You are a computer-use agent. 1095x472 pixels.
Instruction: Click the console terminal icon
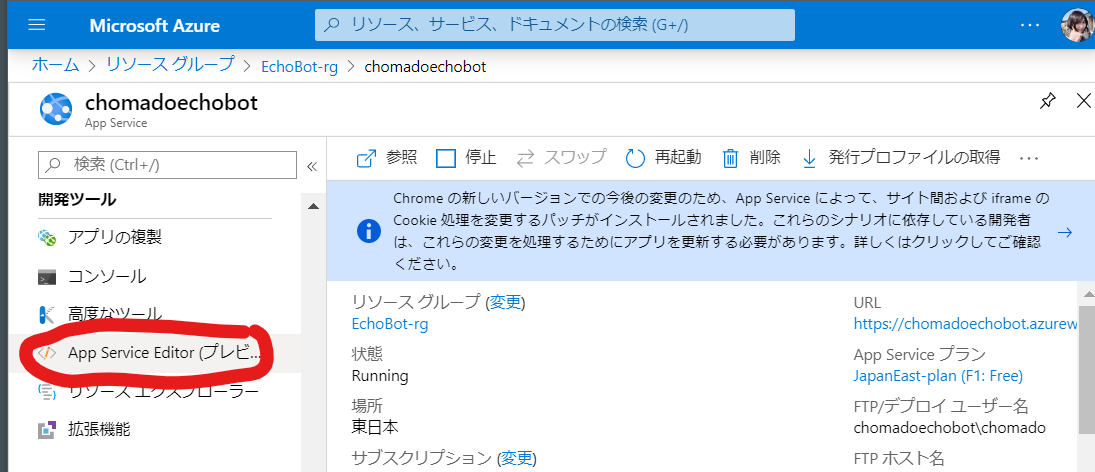click(47, 277)
